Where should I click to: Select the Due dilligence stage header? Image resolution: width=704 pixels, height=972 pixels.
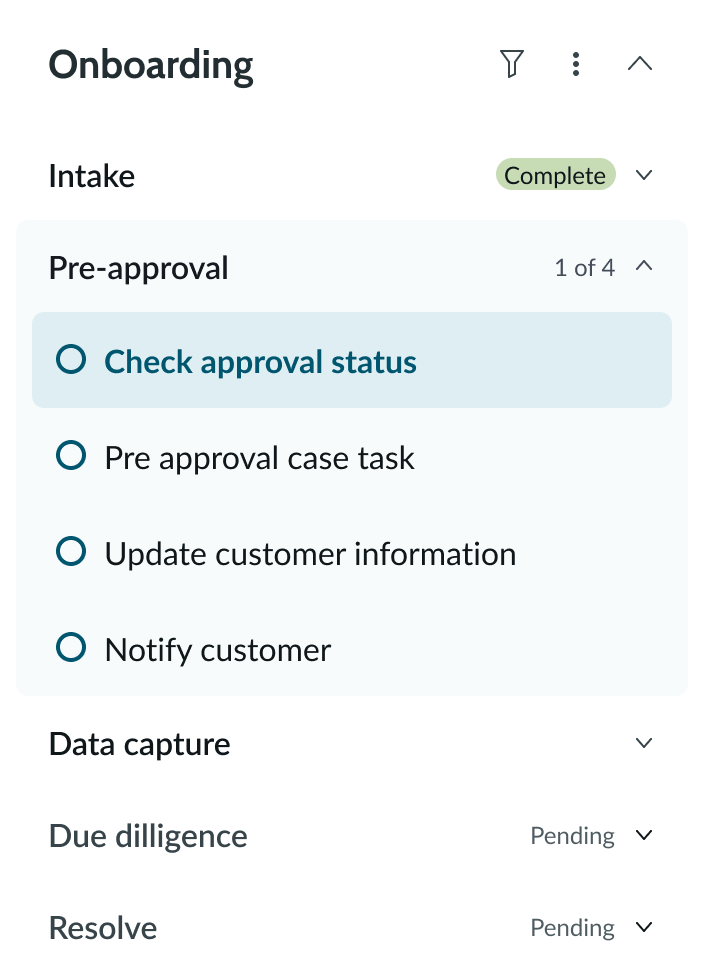(x=147, y=835)
